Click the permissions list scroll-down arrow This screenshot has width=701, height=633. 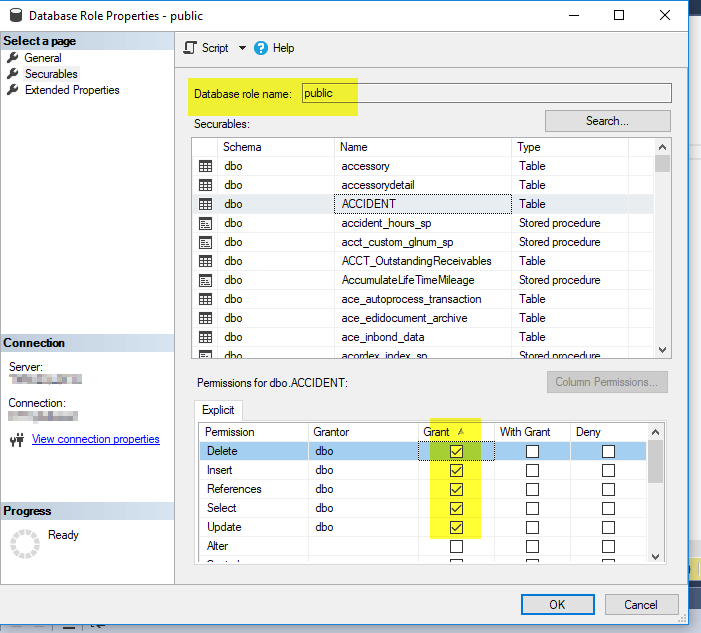(x=655, y=557)
